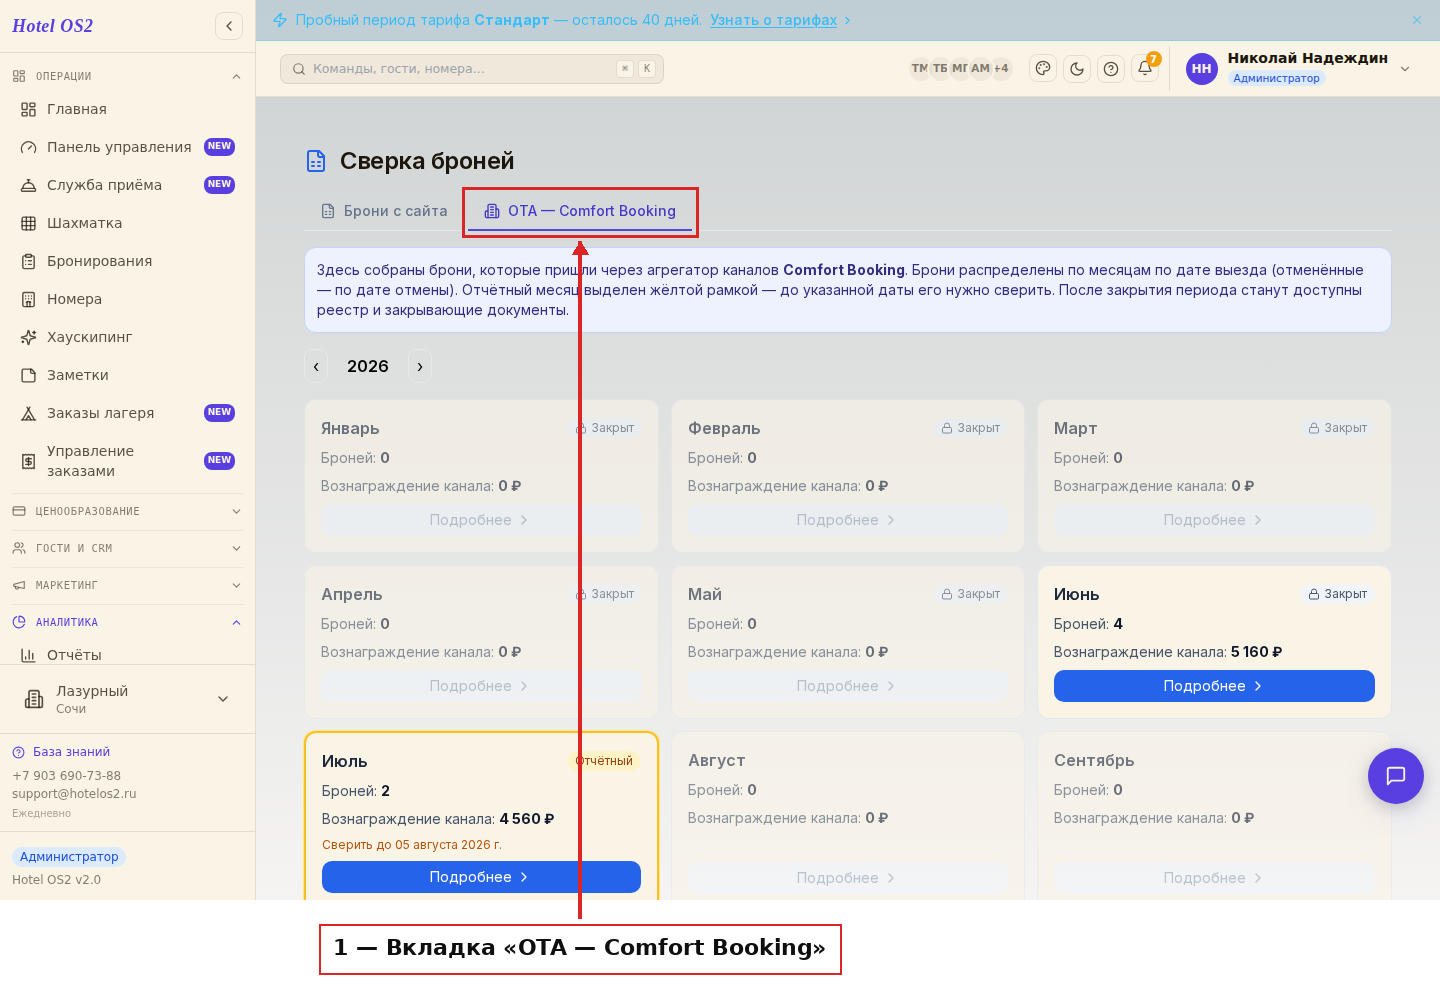The width and height of the screenshot is (1440, 998).
Task: Open Хаускипинг in the sidebar
Action: [127, 337]
